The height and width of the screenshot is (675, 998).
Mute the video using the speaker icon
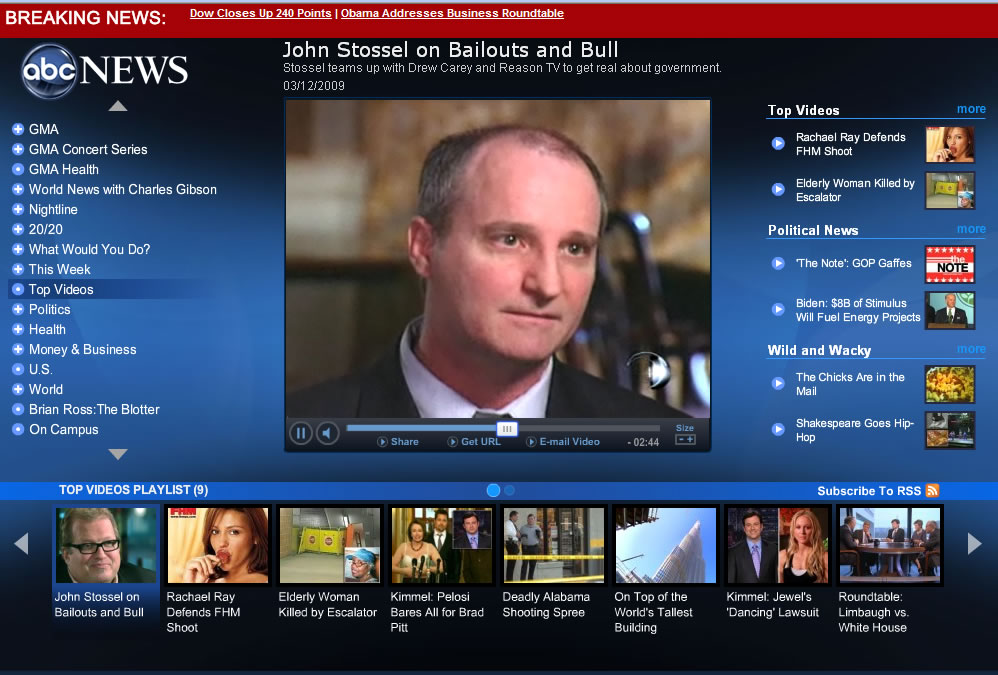tap(327, 433)
